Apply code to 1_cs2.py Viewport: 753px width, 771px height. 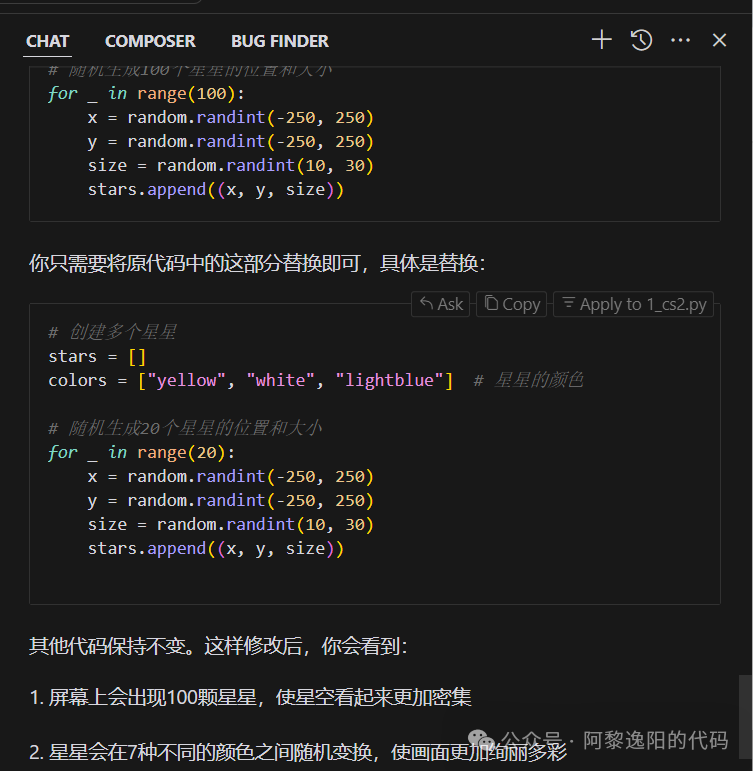coord(634,304)
